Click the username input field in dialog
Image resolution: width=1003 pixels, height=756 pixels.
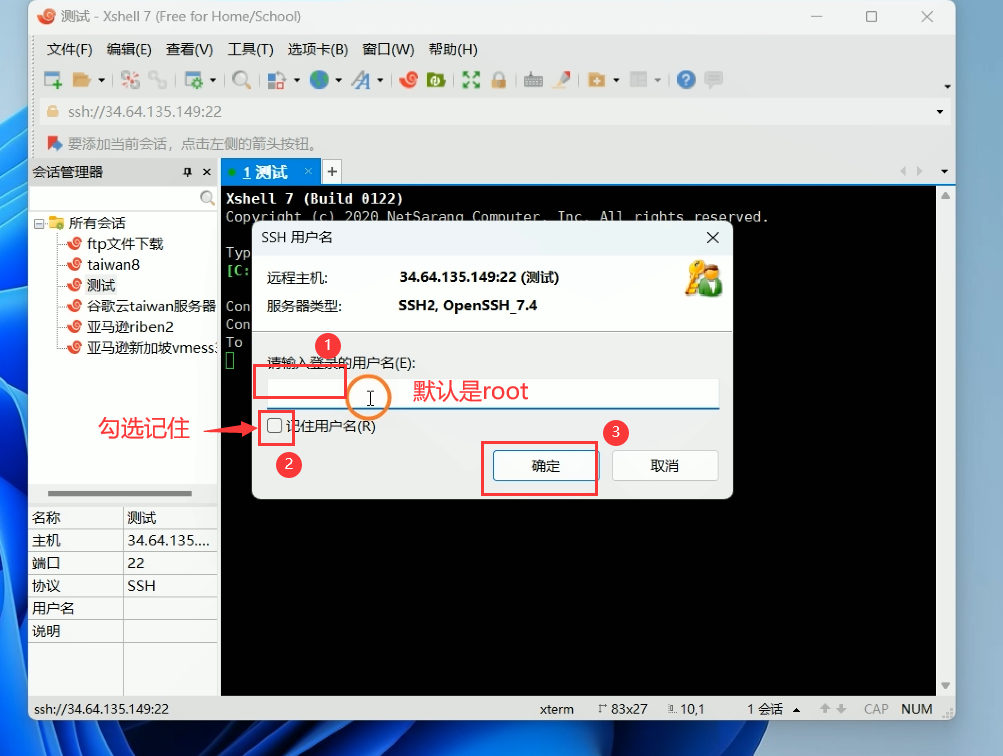493,392
